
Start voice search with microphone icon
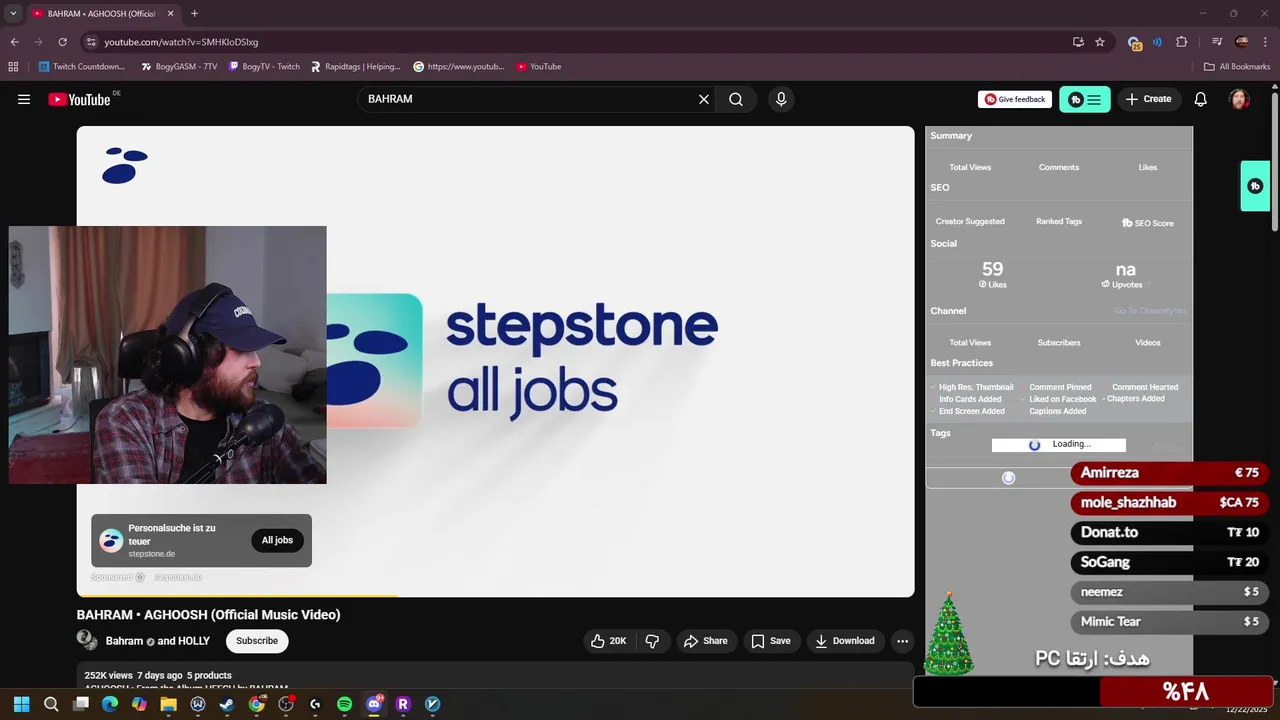point(781,99)
